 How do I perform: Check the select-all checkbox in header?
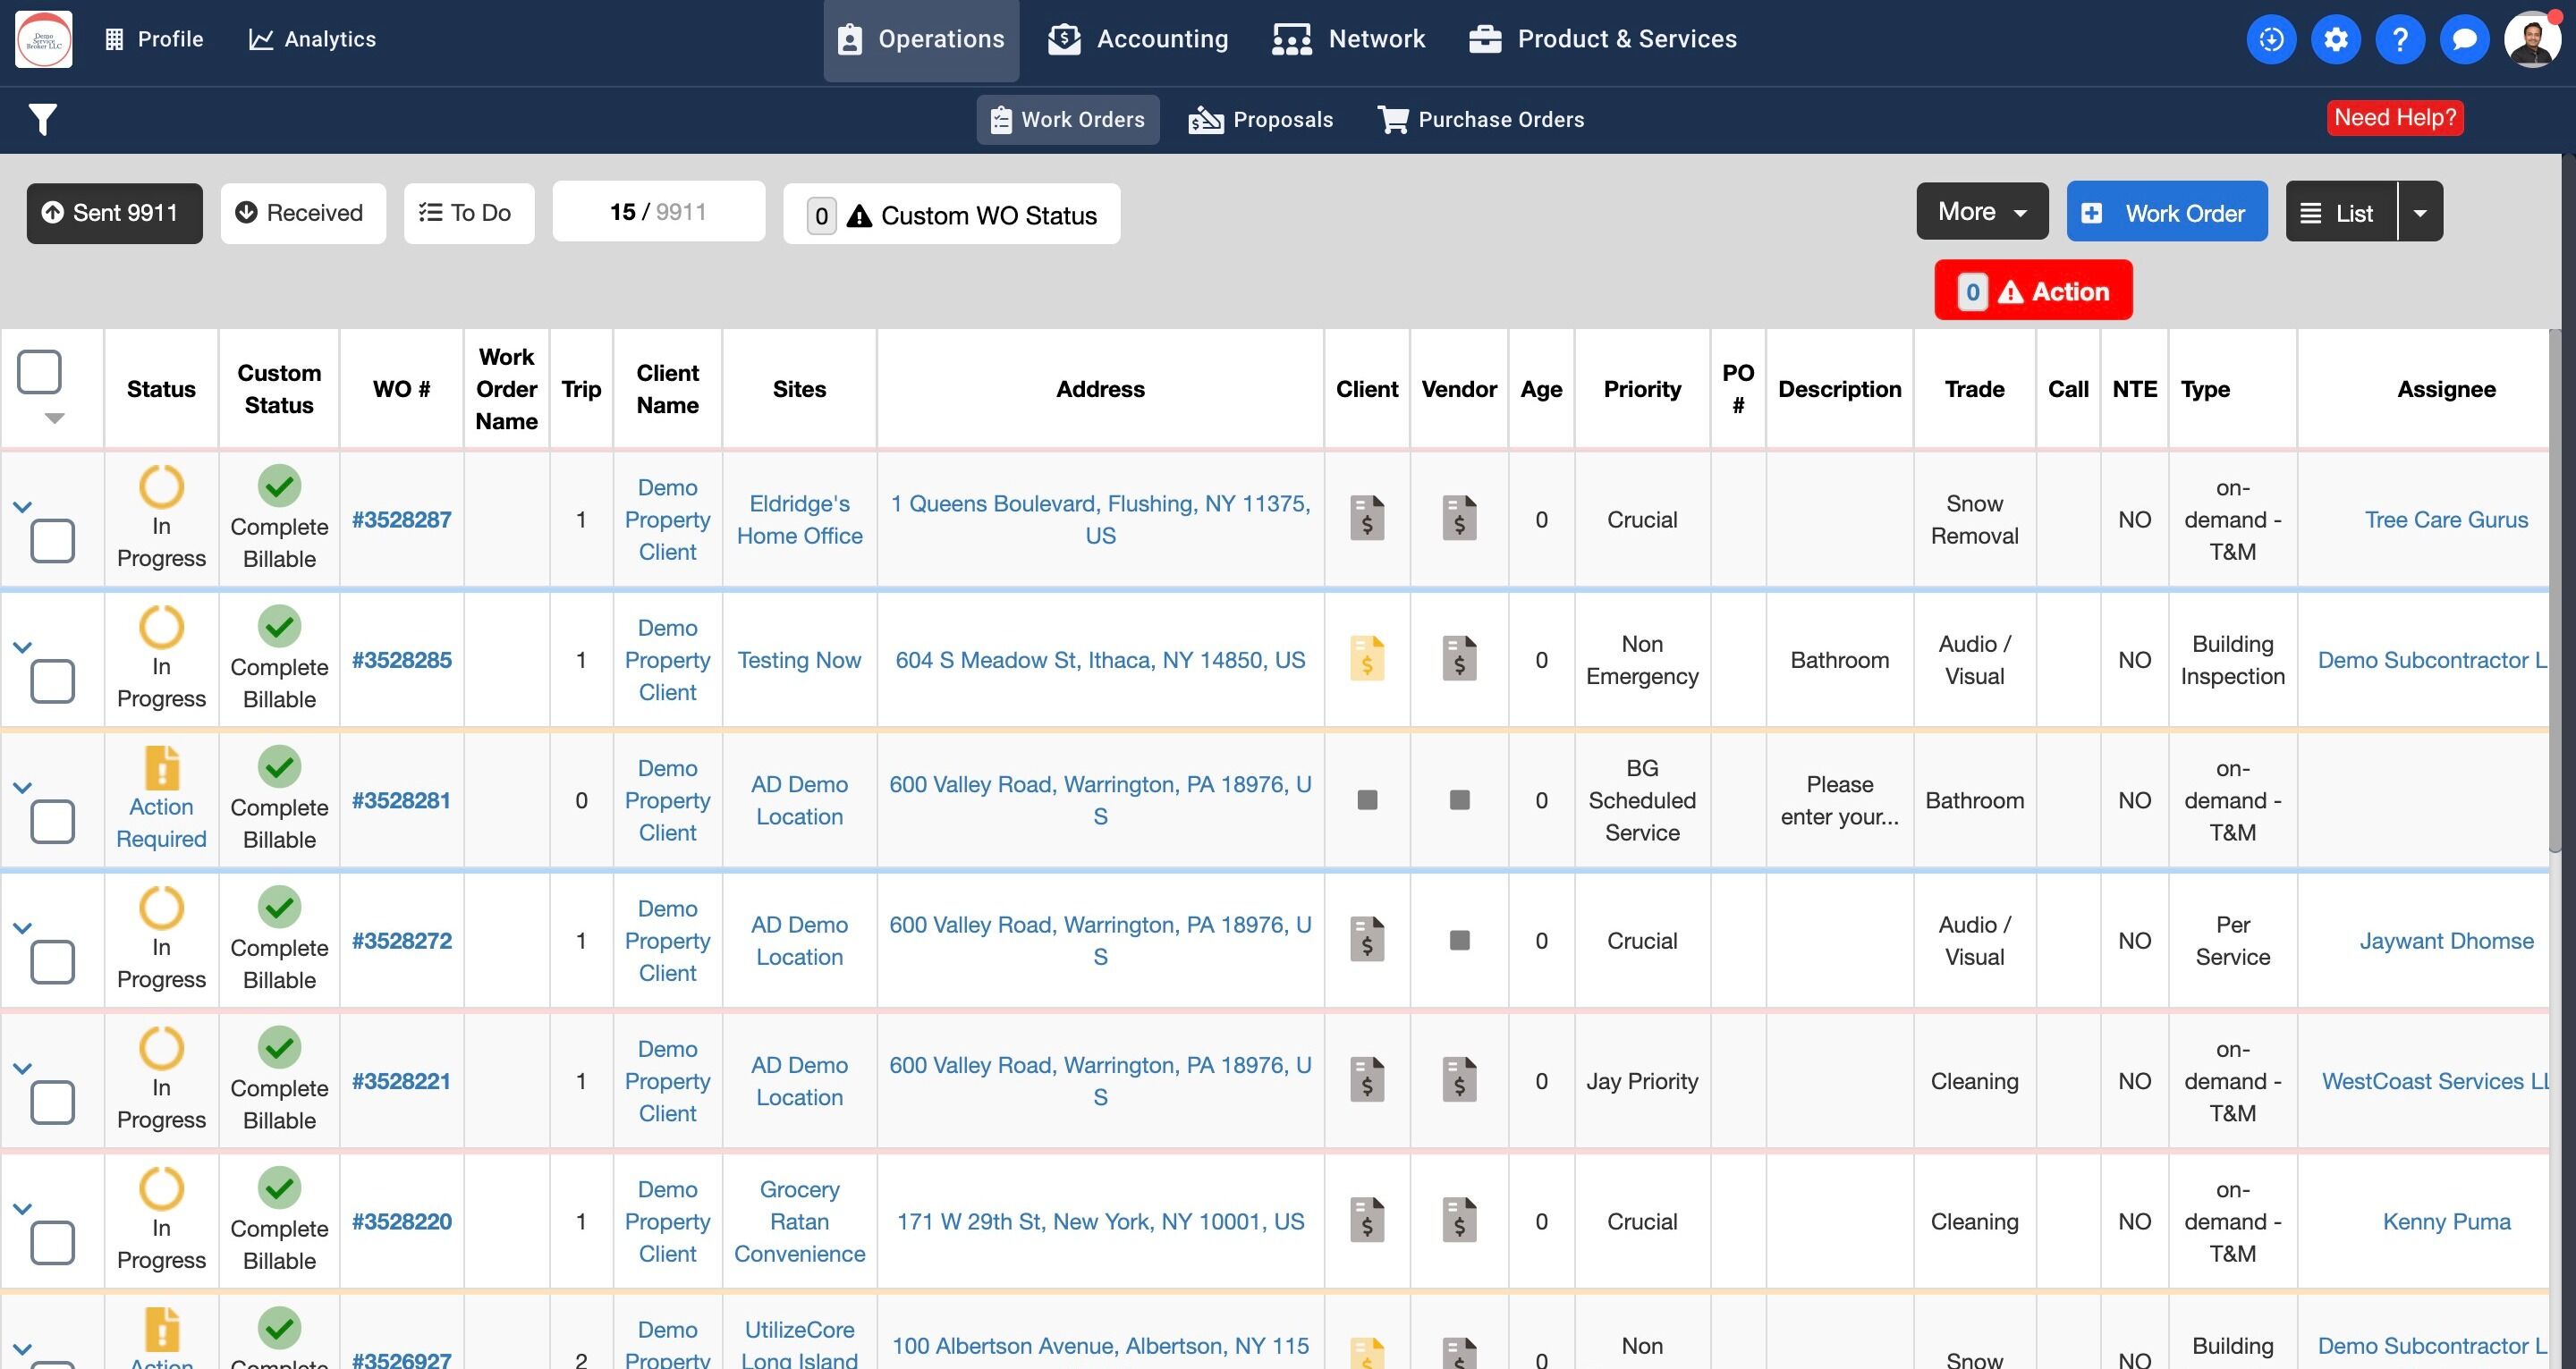point(40,372)
